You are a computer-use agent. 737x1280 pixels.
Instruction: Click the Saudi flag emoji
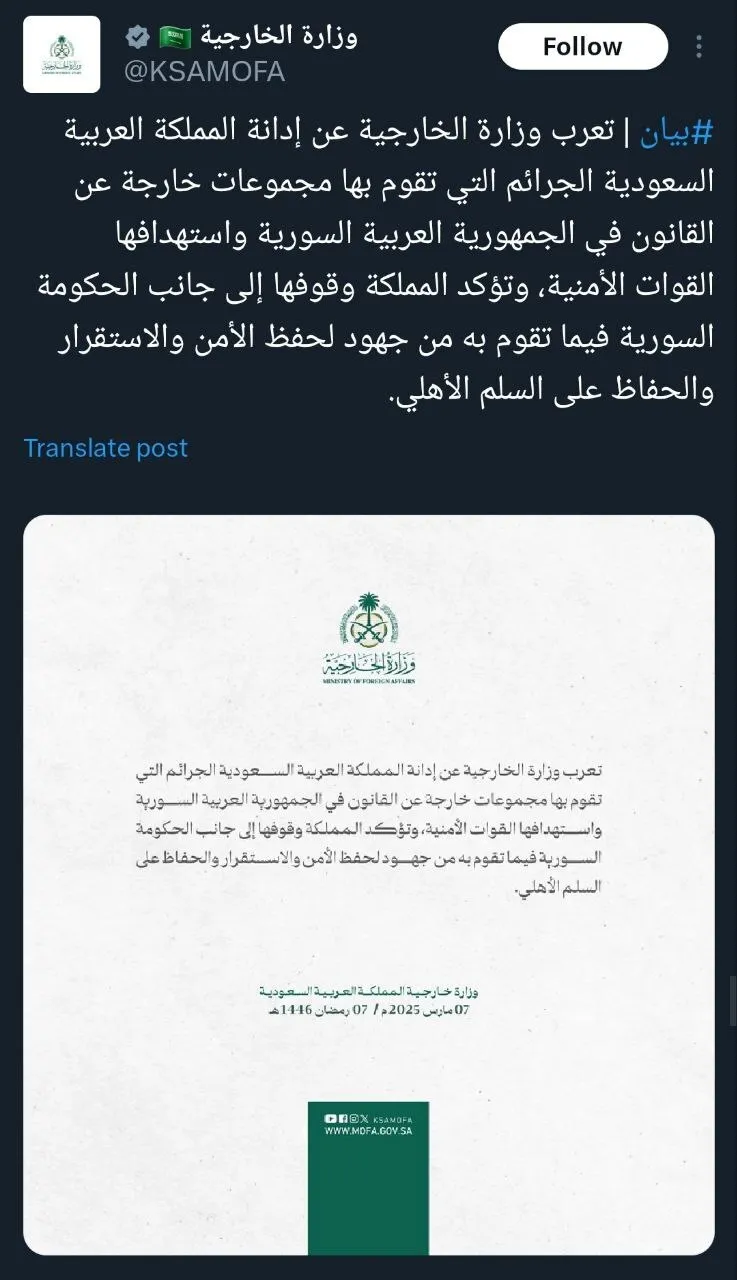click(x=175, y=38)
